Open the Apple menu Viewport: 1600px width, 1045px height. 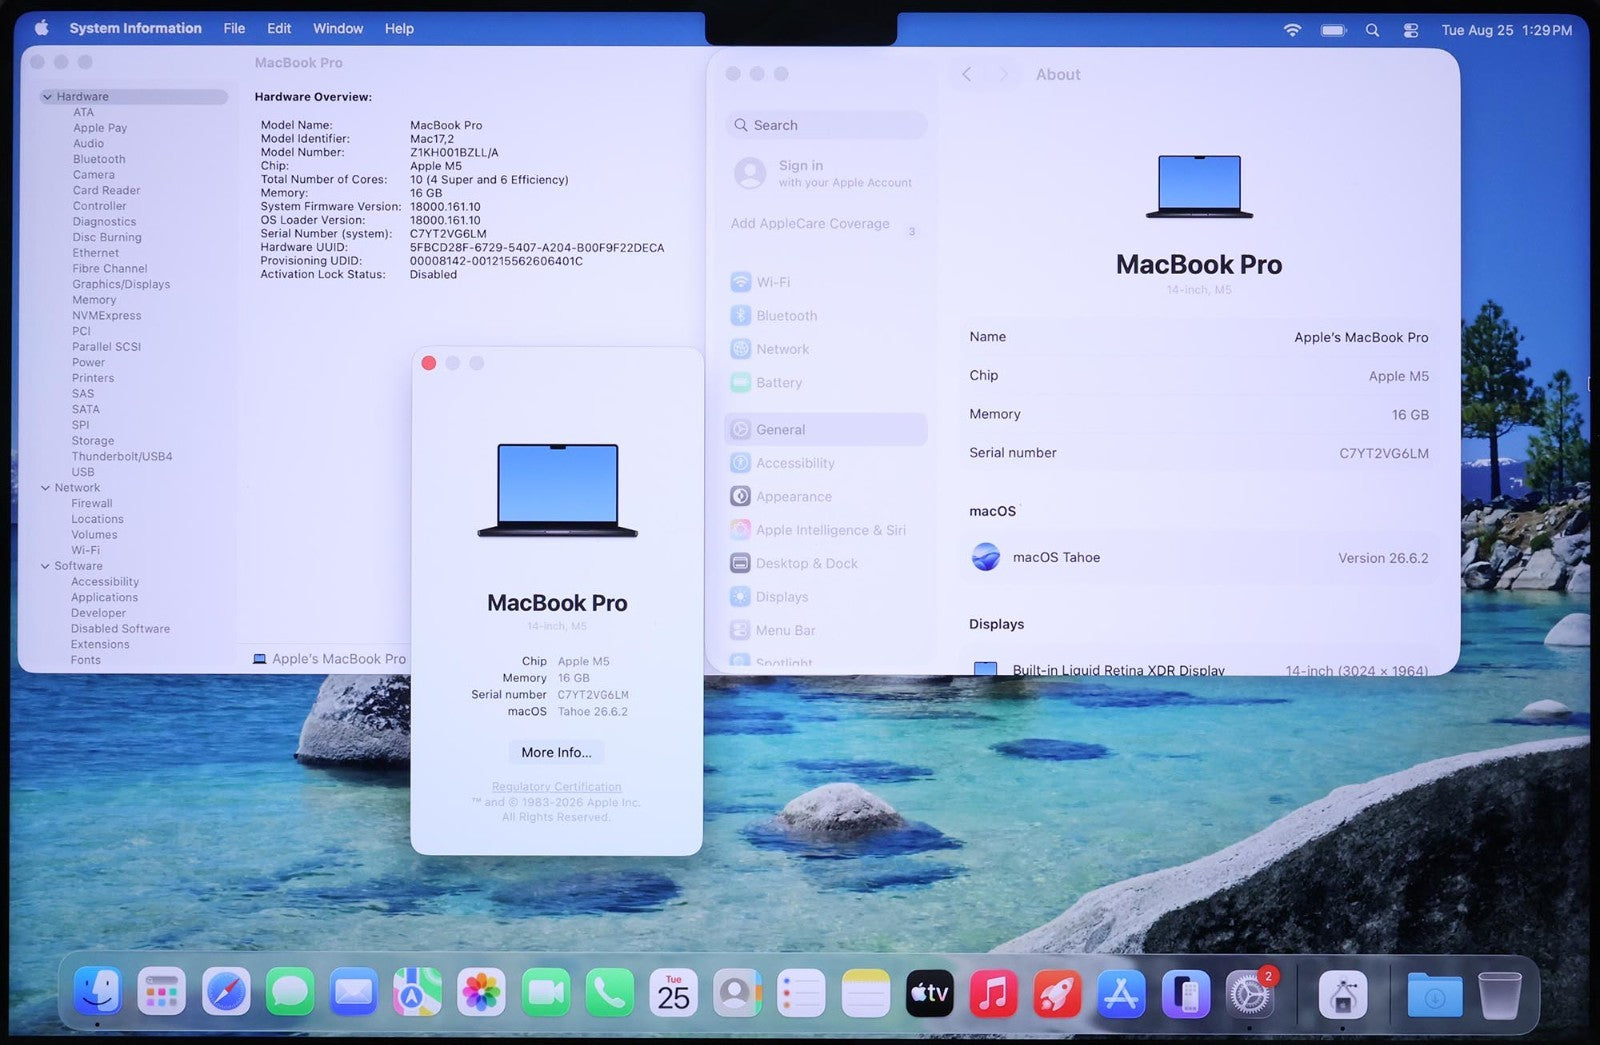tap(41, 28)
